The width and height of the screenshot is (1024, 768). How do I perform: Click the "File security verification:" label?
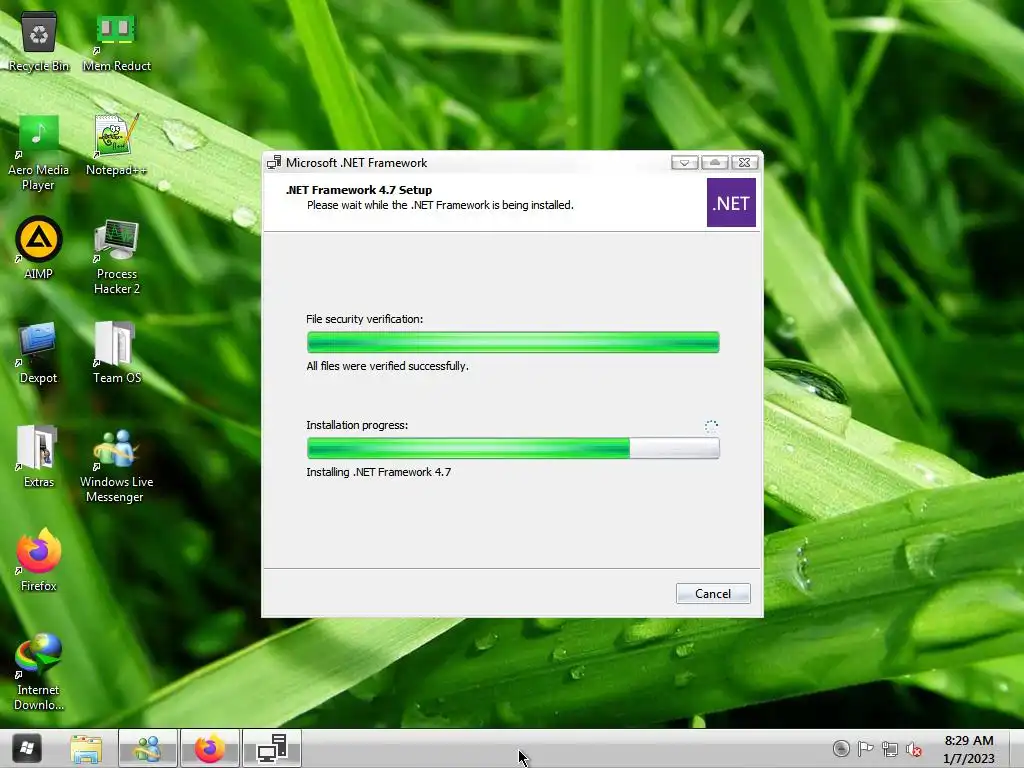click(x=364, y=319)
